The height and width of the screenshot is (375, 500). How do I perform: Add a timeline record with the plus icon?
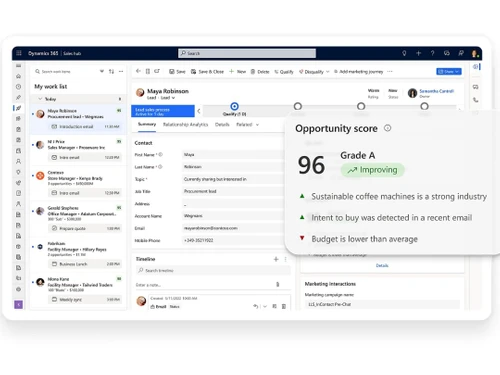(276, 259)
